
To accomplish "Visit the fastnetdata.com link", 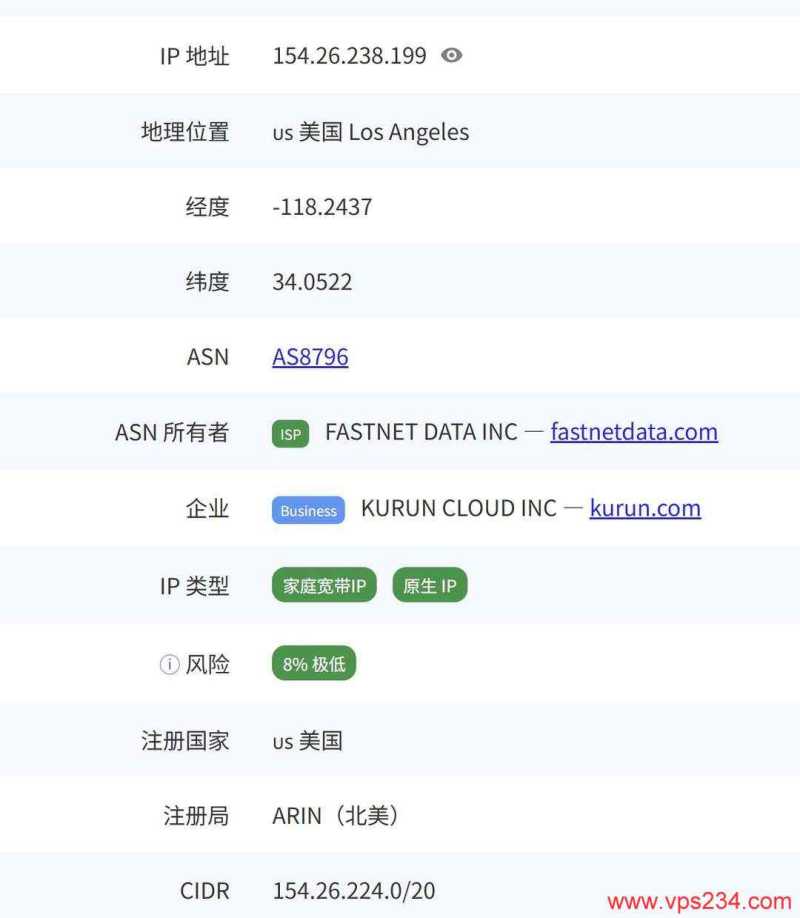I will (x=634, y=432).
